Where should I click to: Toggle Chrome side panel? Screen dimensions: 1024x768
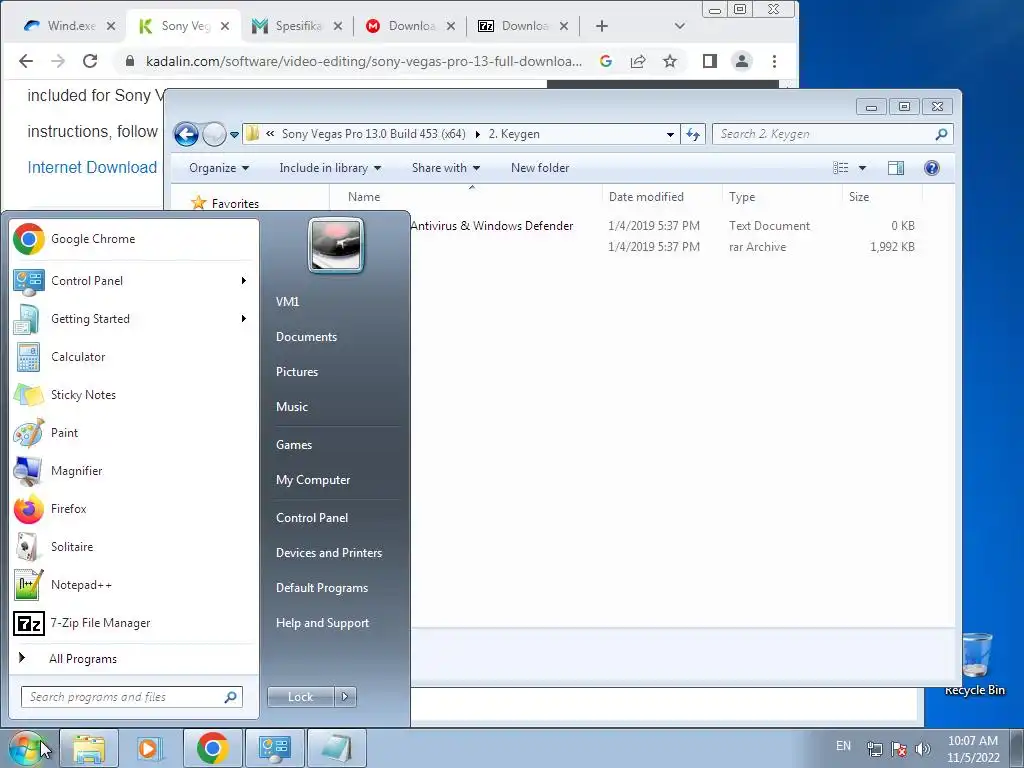710,61
